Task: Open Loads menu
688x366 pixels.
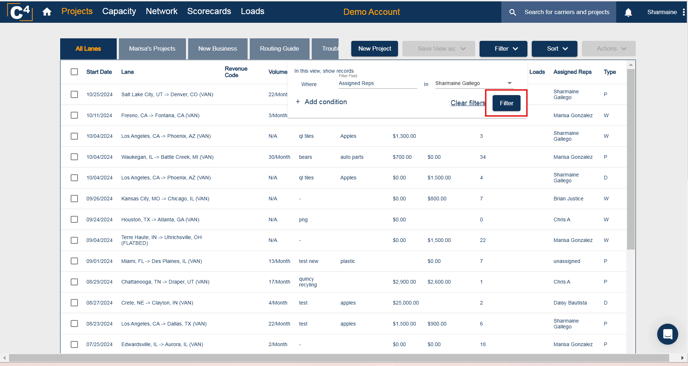Action: (x=252, y=11)
